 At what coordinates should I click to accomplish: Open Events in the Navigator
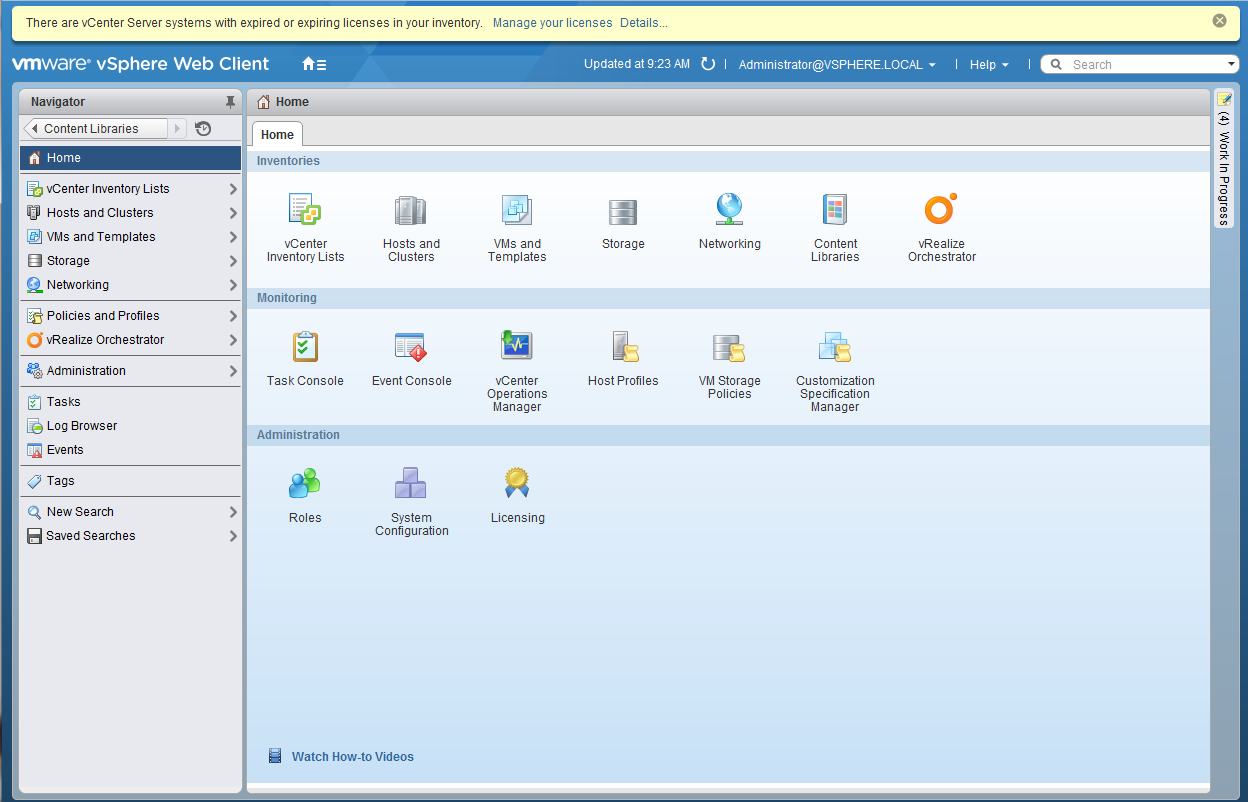point(130,450)
